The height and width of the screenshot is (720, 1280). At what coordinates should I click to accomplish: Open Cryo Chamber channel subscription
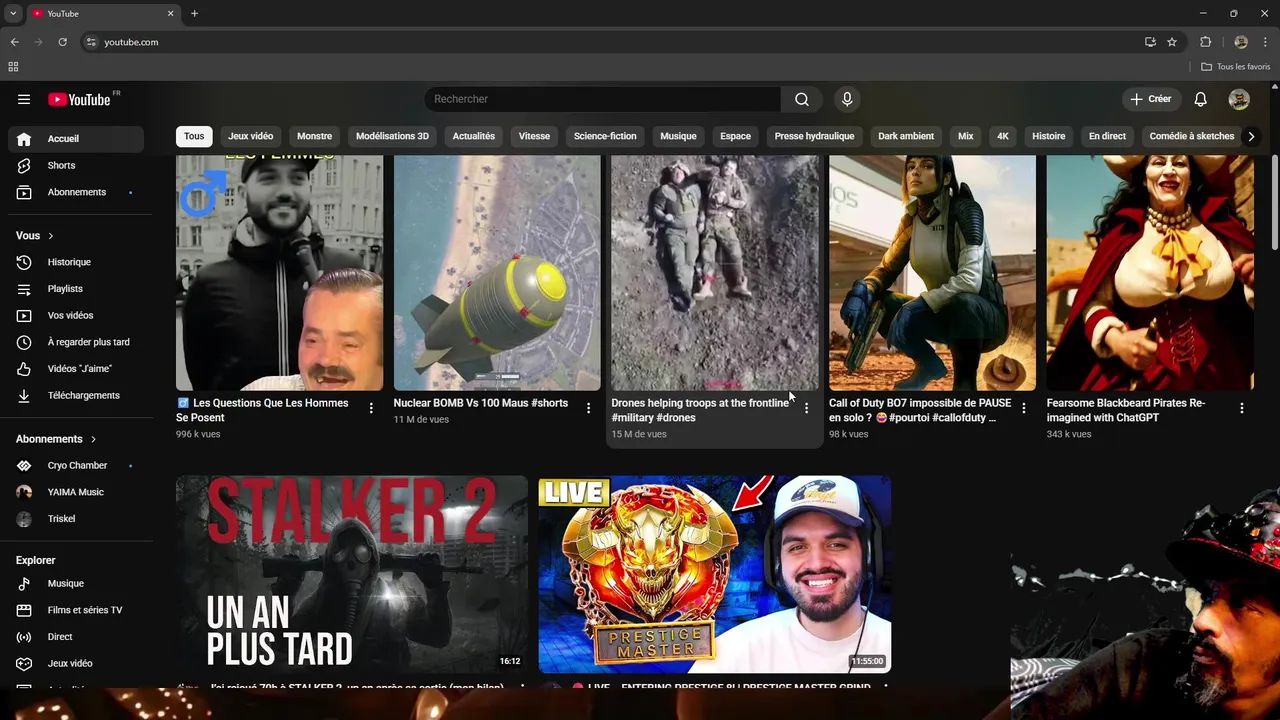[x=76, y=465]
